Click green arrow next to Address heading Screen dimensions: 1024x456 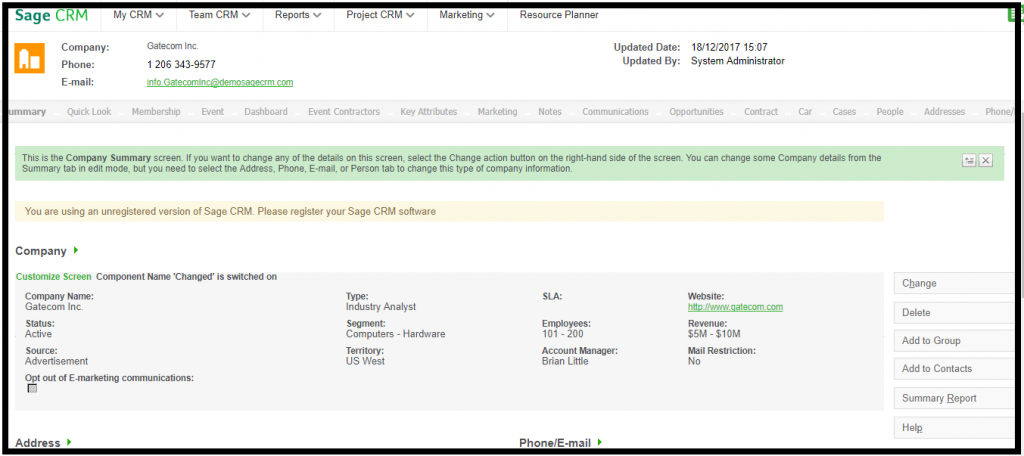(x=69, y=442)
